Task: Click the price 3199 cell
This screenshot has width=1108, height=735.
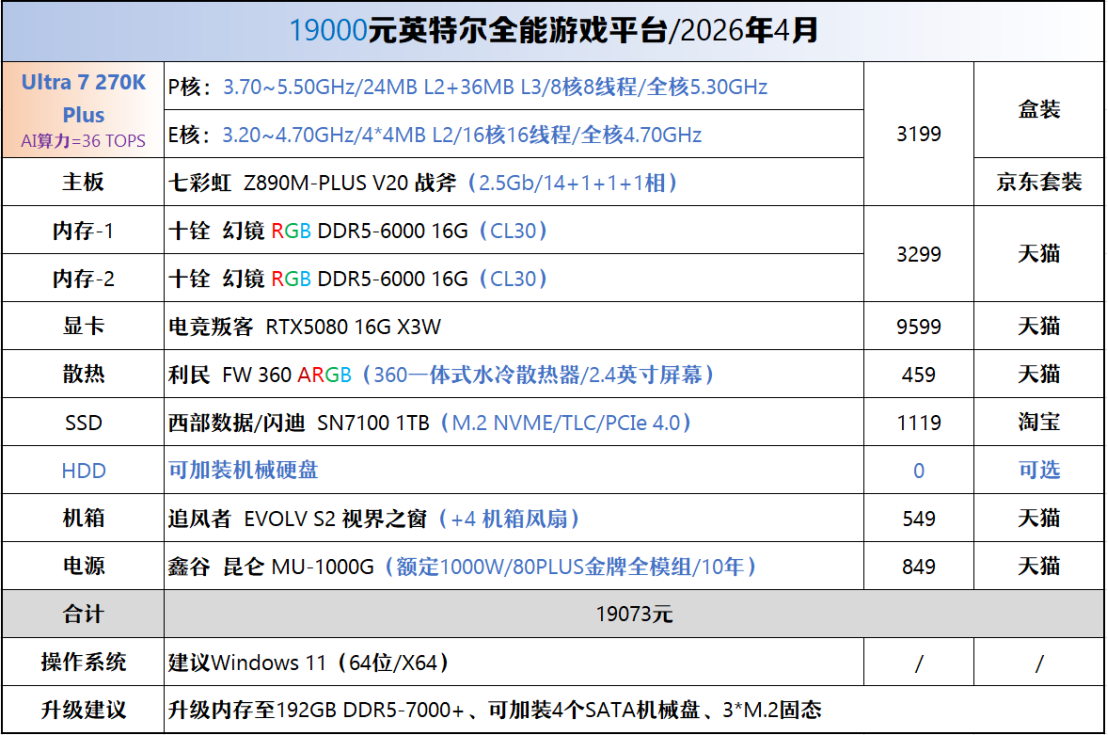Action: (x=919, y=134)
